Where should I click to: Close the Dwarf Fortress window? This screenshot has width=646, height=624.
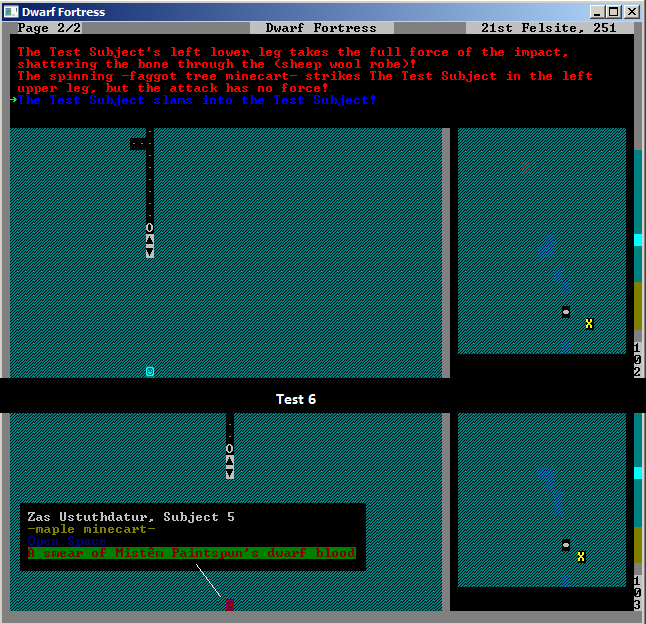point(632,12)
